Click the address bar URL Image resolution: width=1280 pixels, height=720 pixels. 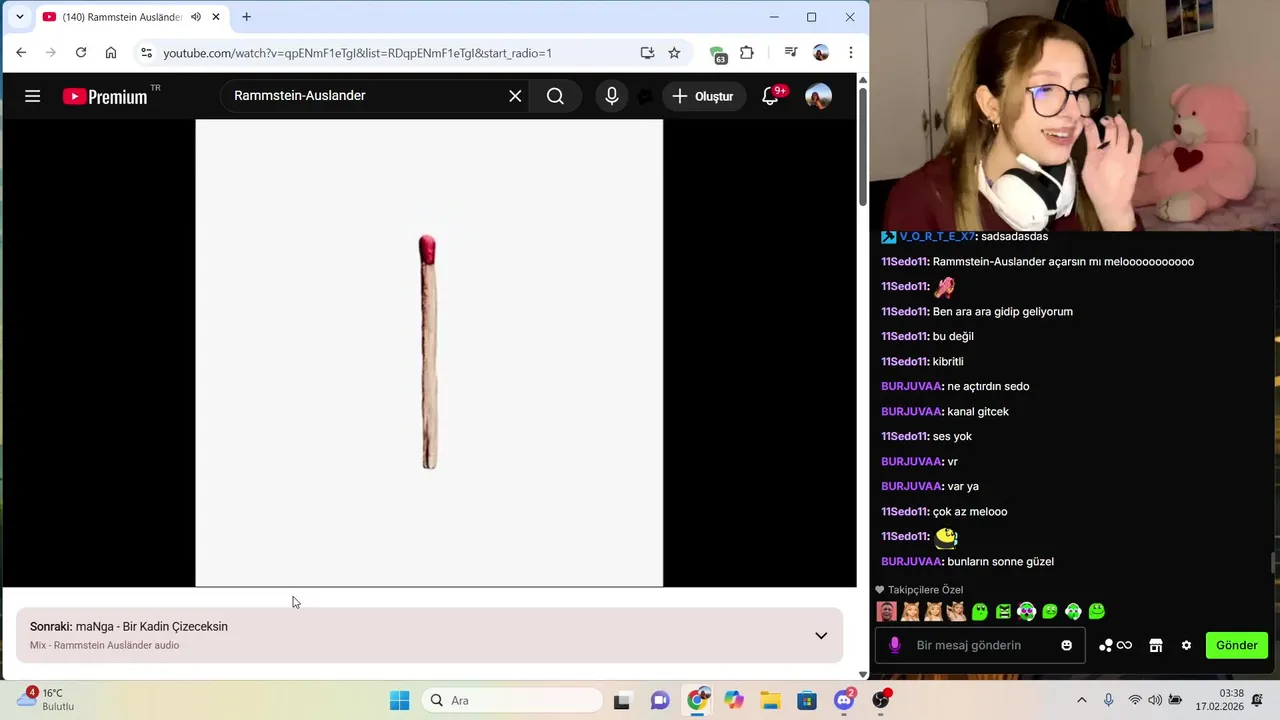[357, 53]
